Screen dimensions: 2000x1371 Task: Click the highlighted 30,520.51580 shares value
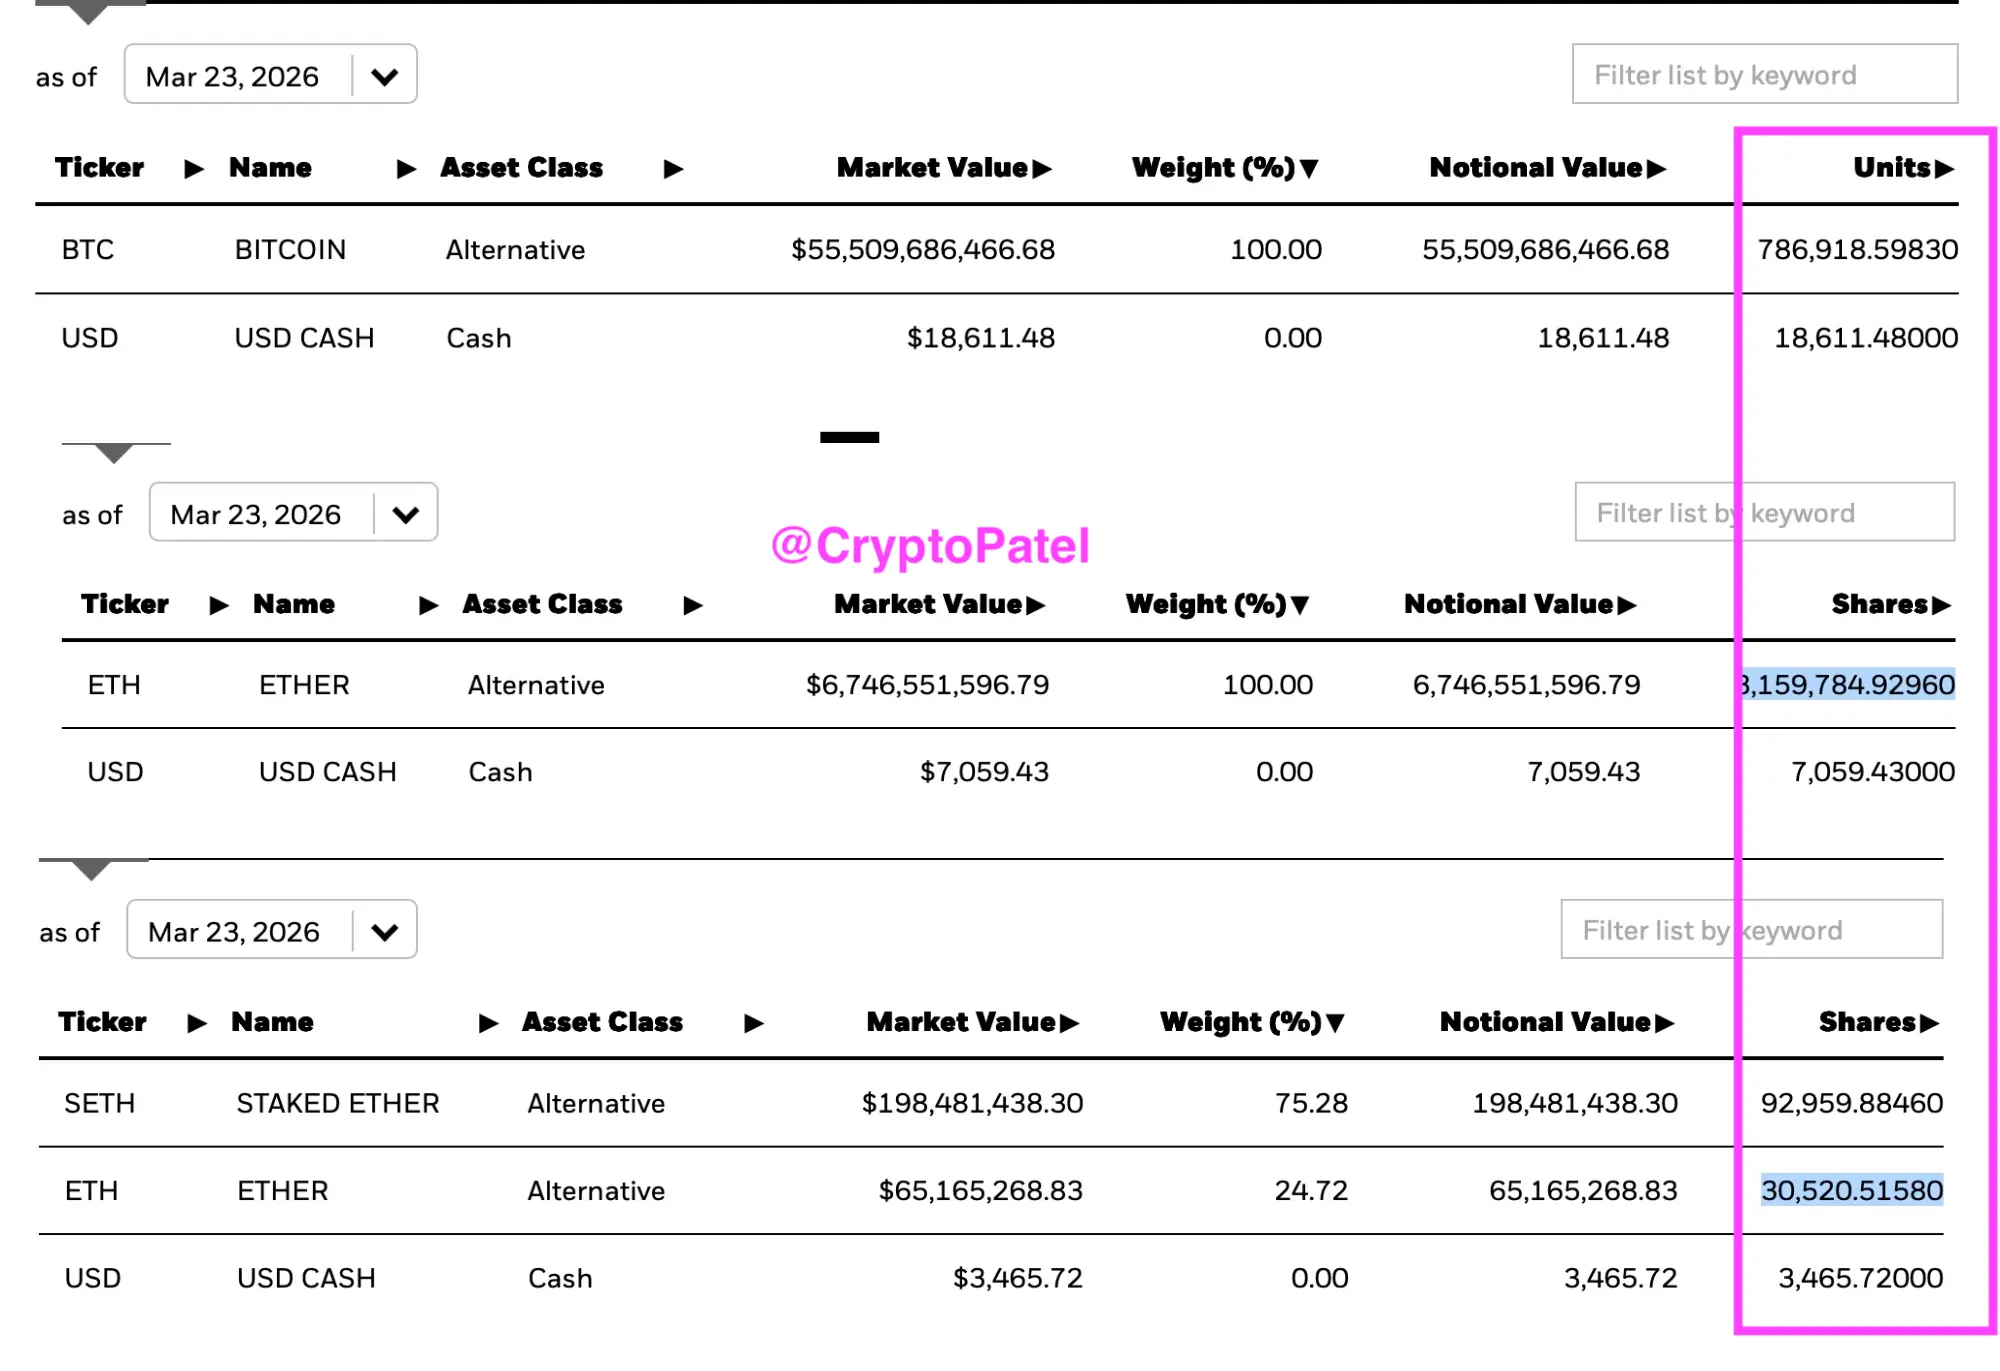tap(1851, 1190)
